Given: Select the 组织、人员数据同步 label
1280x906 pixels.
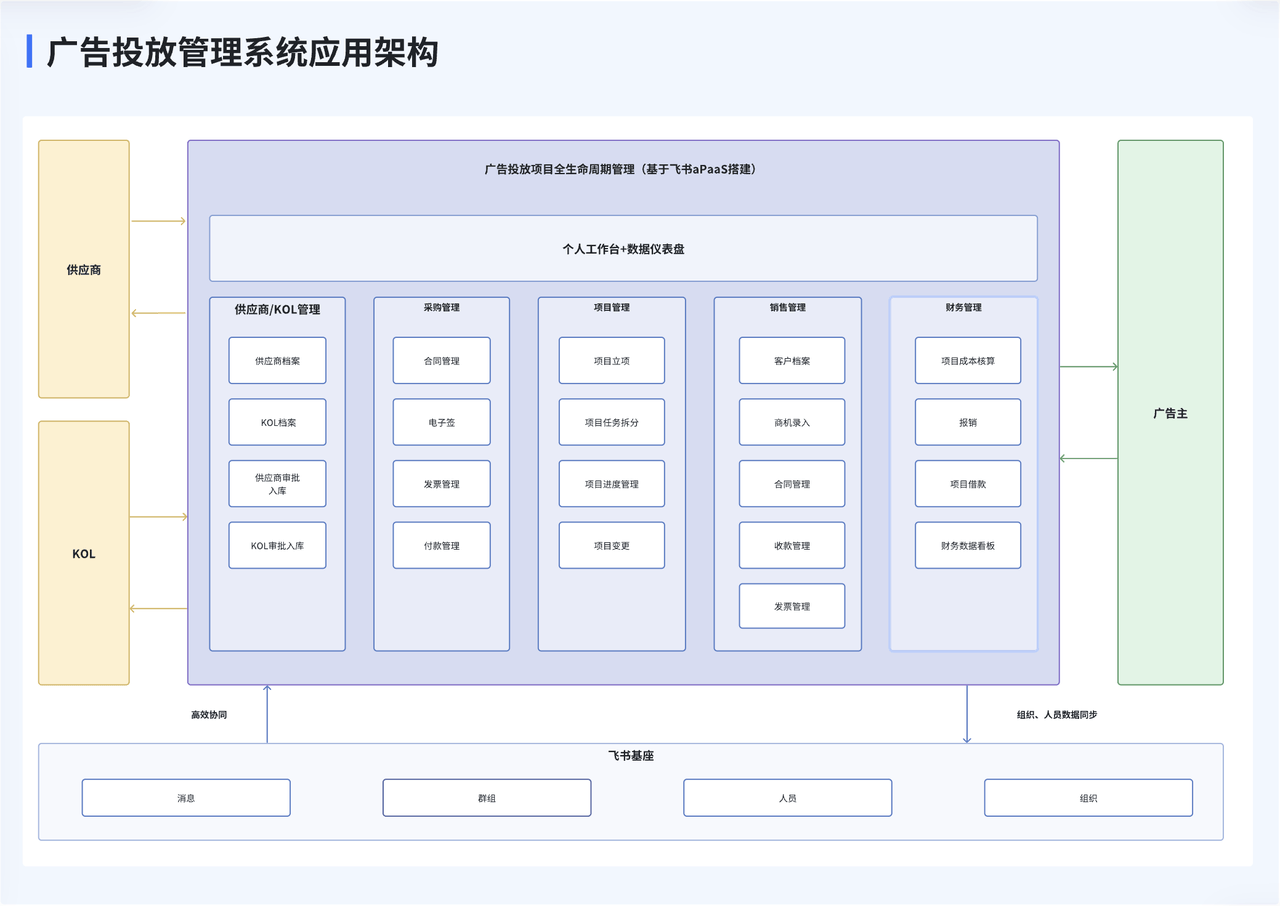Looking at the screenshot, I should (x=1057, y=715).
